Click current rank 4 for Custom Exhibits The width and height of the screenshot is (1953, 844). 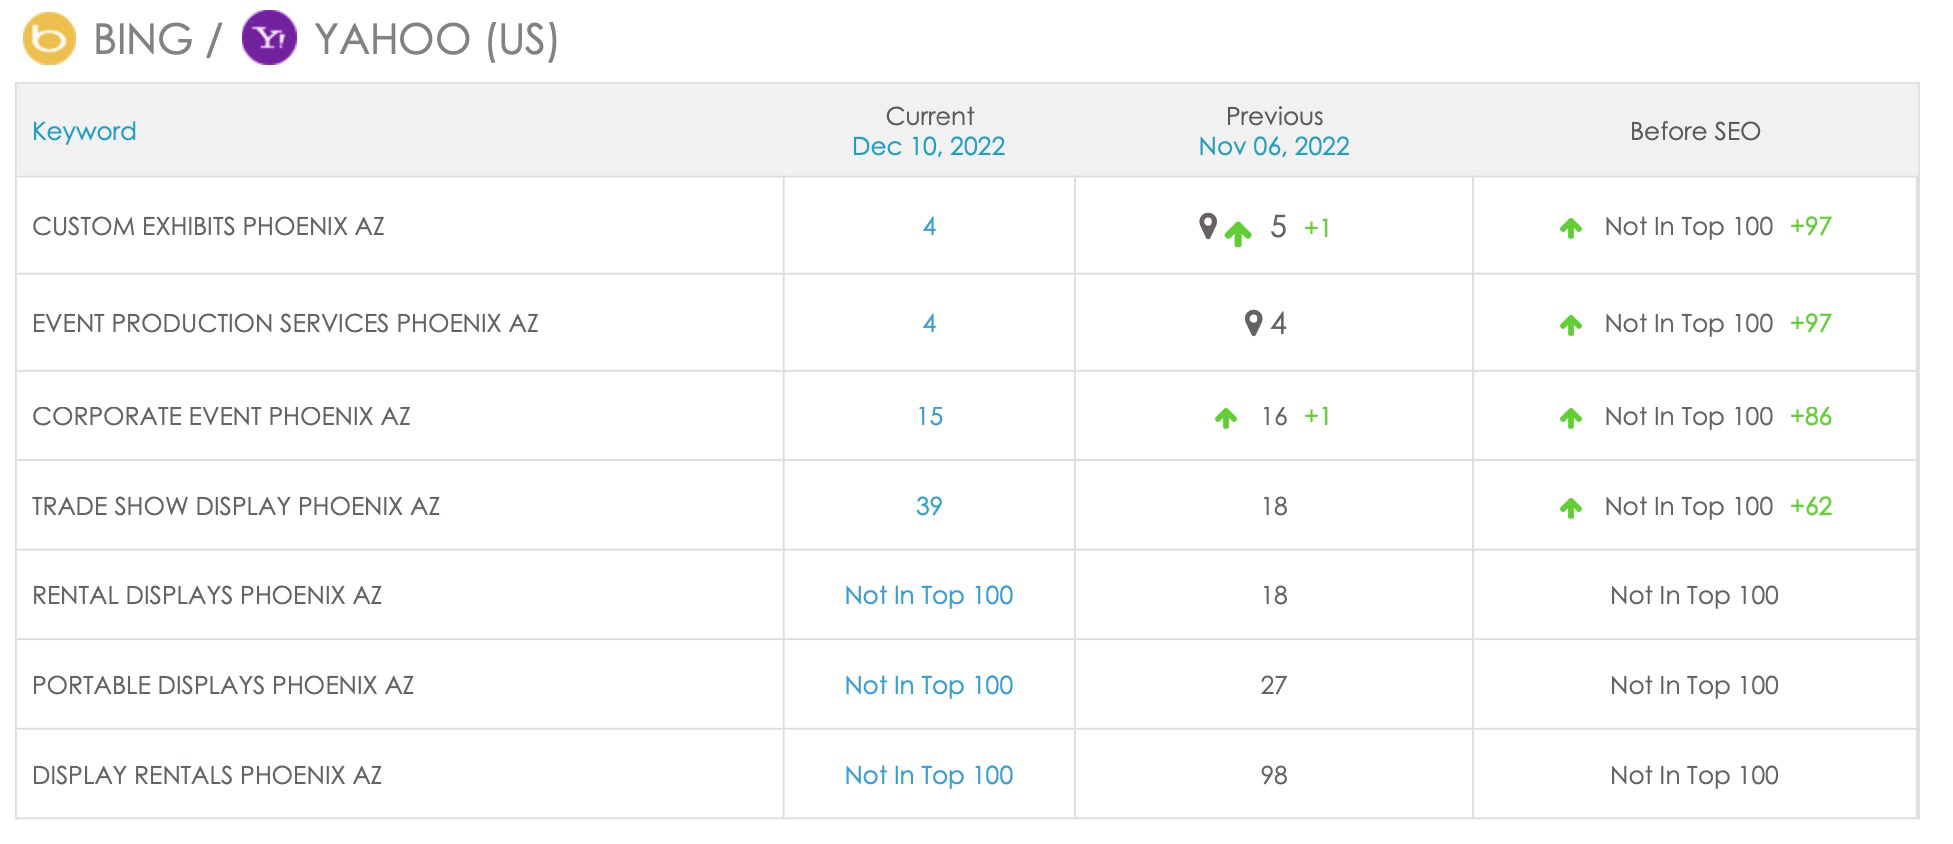coord(929,226)
